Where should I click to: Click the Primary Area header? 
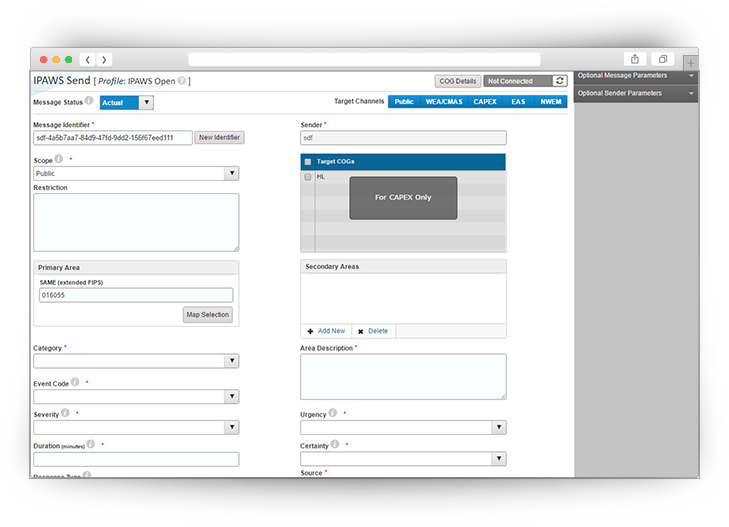(x=136, y=268)
